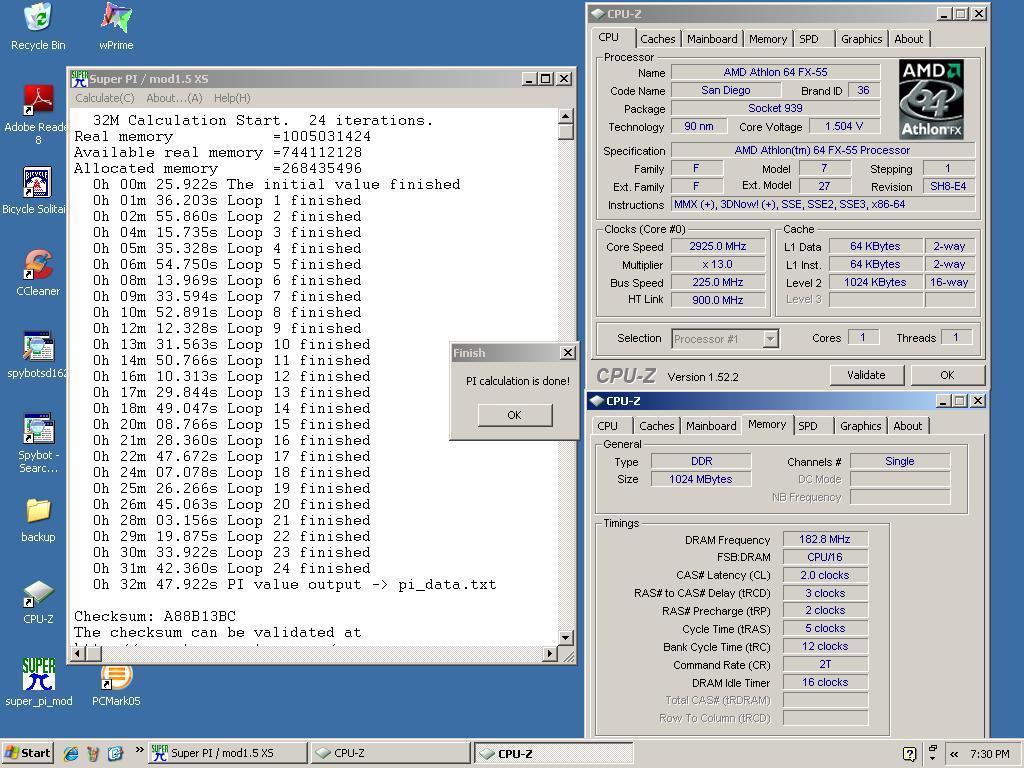The image size is (1024, 768).
Task: Click Super PI horizontal scrollbar right arrow
Action: (x=550, y=654)
